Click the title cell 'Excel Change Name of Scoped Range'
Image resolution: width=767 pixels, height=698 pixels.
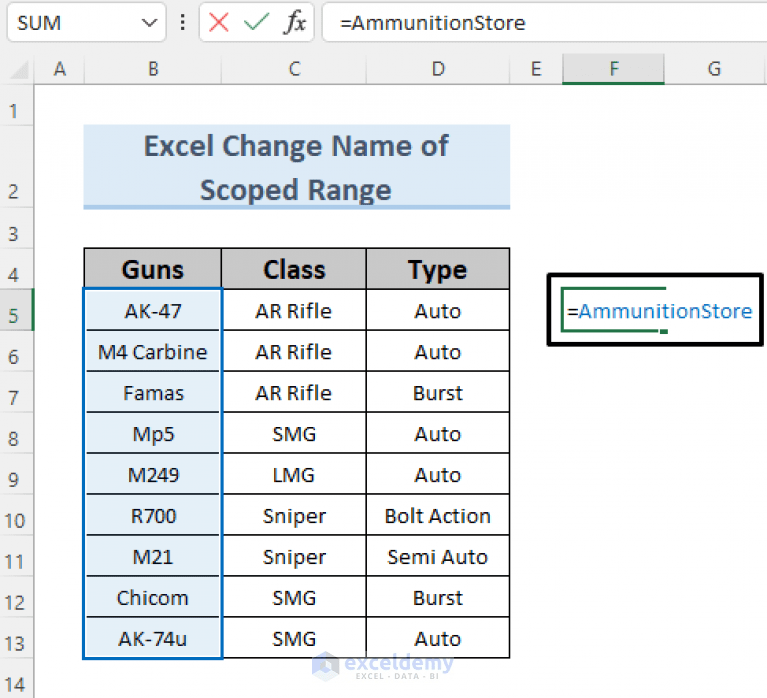coord(296,167)
